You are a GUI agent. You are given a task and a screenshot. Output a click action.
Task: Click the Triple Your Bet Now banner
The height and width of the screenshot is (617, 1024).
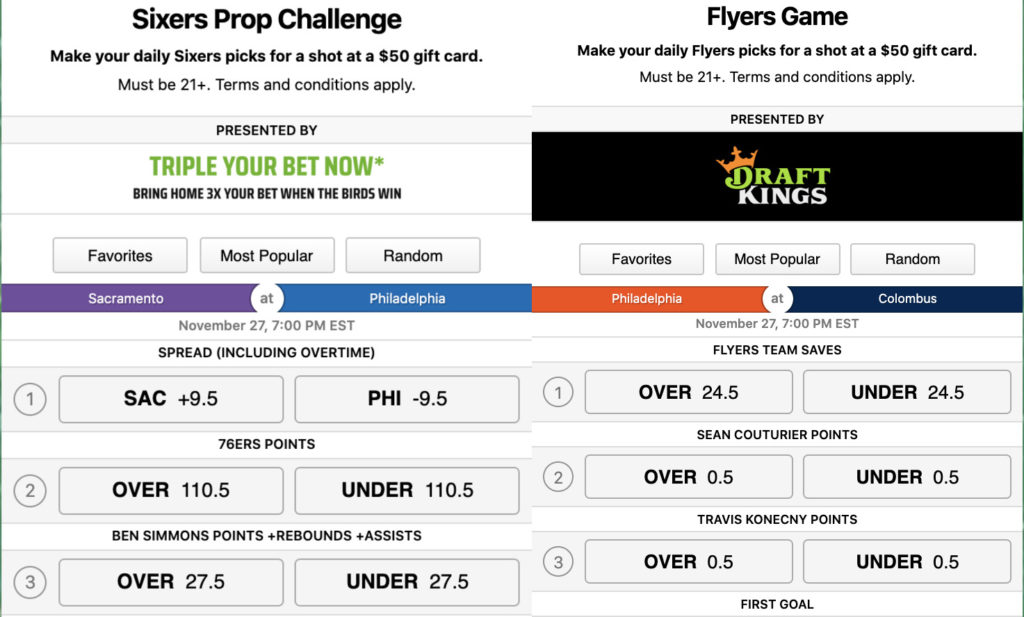click(x=266, y=177)
